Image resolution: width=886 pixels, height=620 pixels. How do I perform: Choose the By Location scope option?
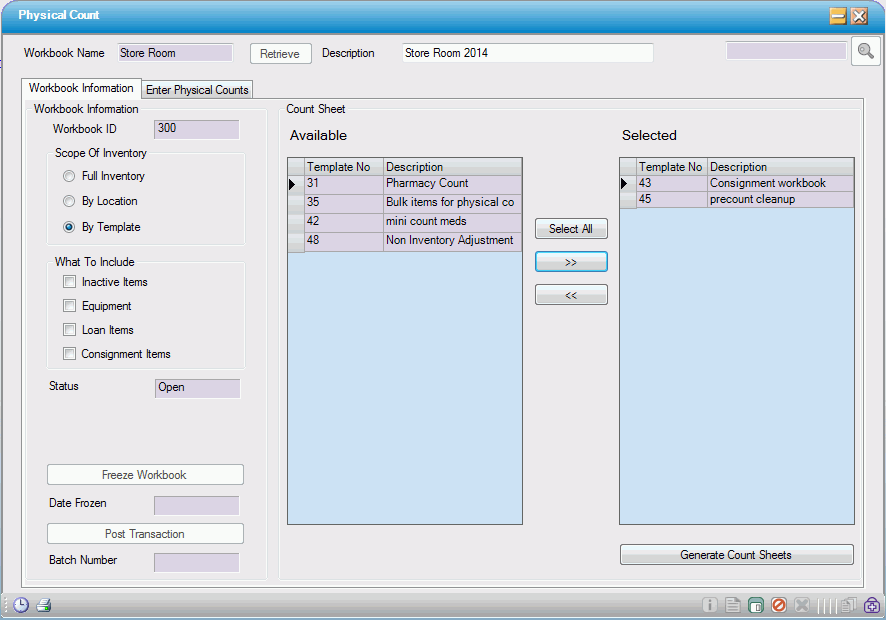[69, 201]
